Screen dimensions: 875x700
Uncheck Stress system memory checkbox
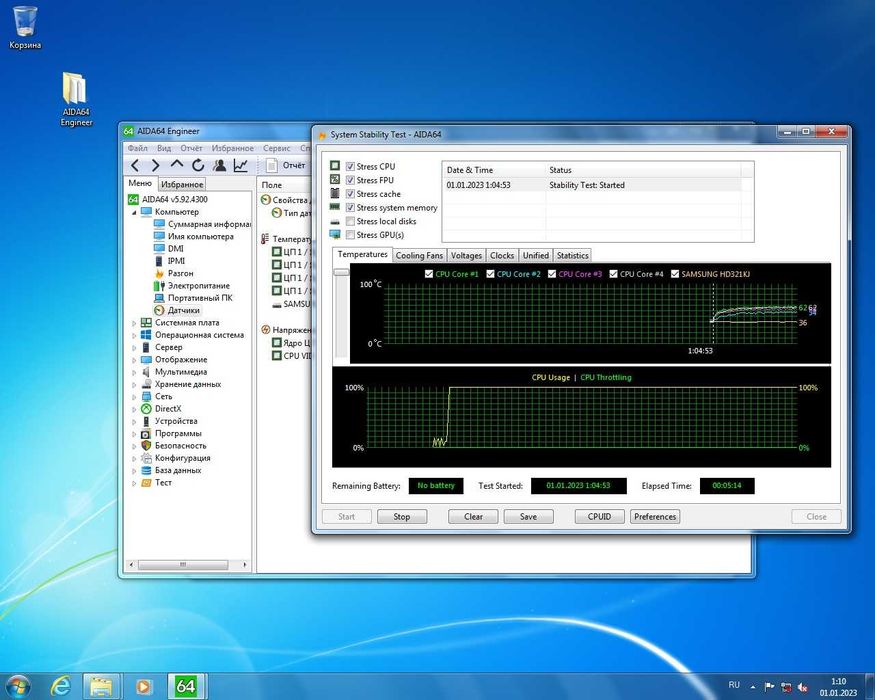click(350, 207)
